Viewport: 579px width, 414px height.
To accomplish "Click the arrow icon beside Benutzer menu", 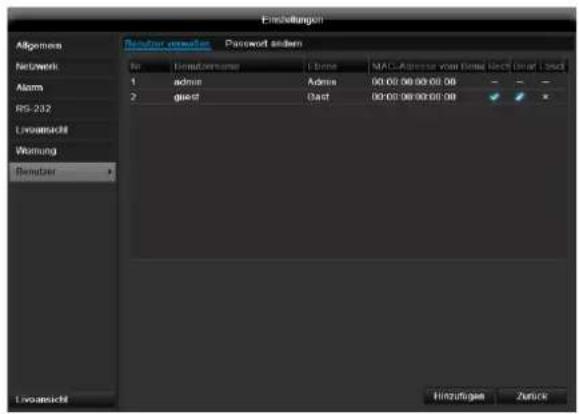I will click(x=110, y=172).
